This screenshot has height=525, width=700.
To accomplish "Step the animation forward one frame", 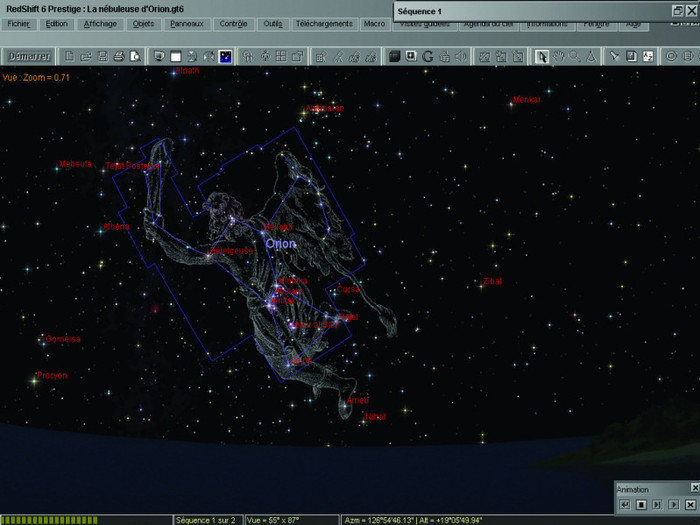I will [x=657, y=504].
